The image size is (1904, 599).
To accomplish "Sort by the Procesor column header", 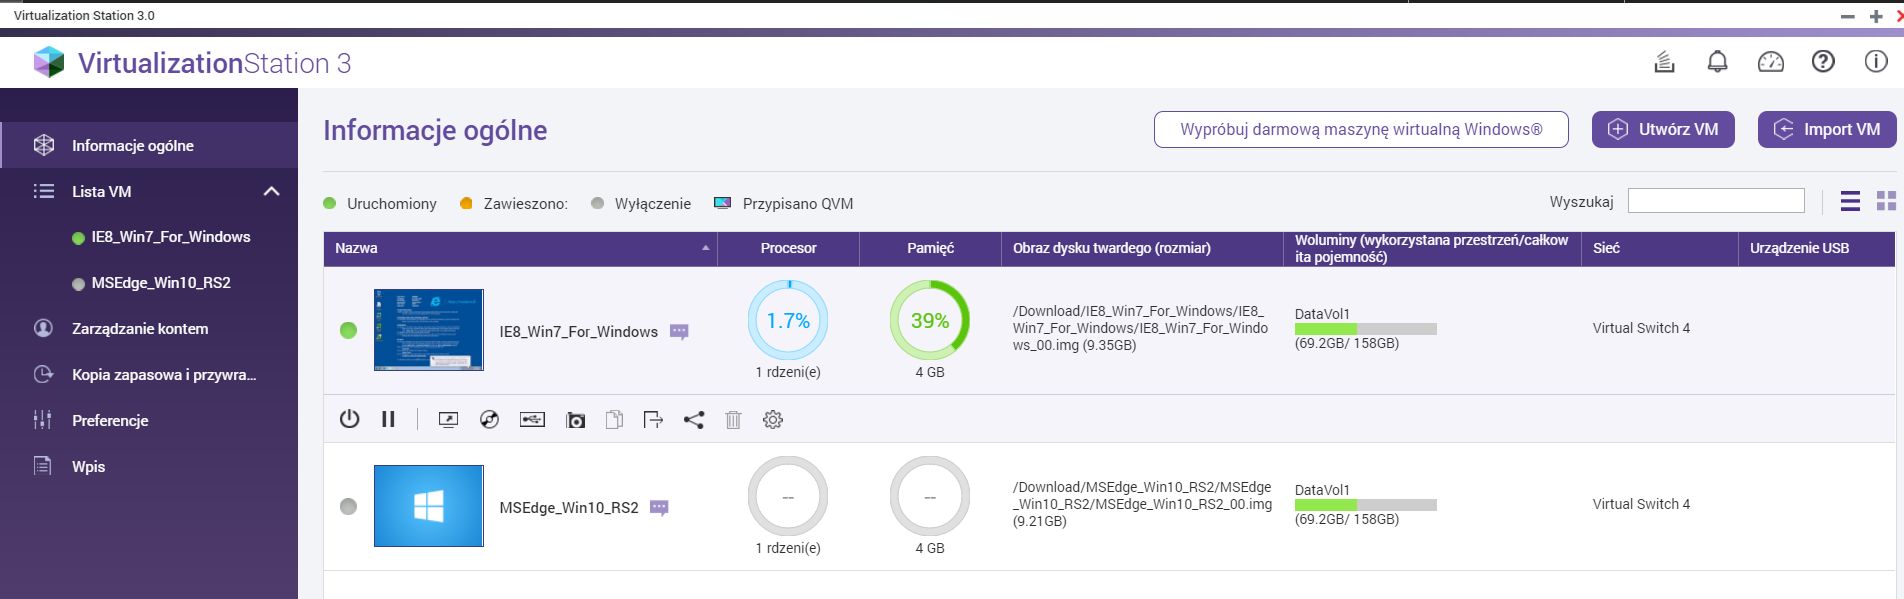I will point(788,248).
